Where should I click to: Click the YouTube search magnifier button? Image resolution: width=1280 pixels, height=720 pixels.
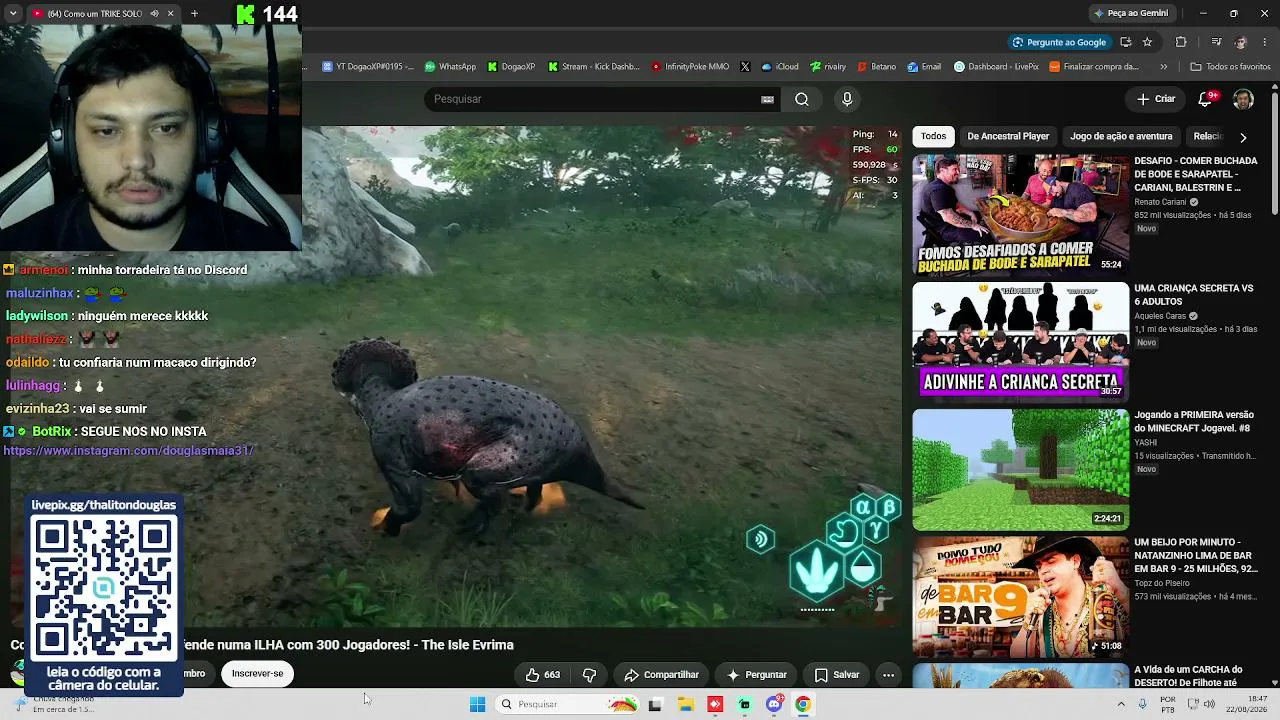coord(802,99)
